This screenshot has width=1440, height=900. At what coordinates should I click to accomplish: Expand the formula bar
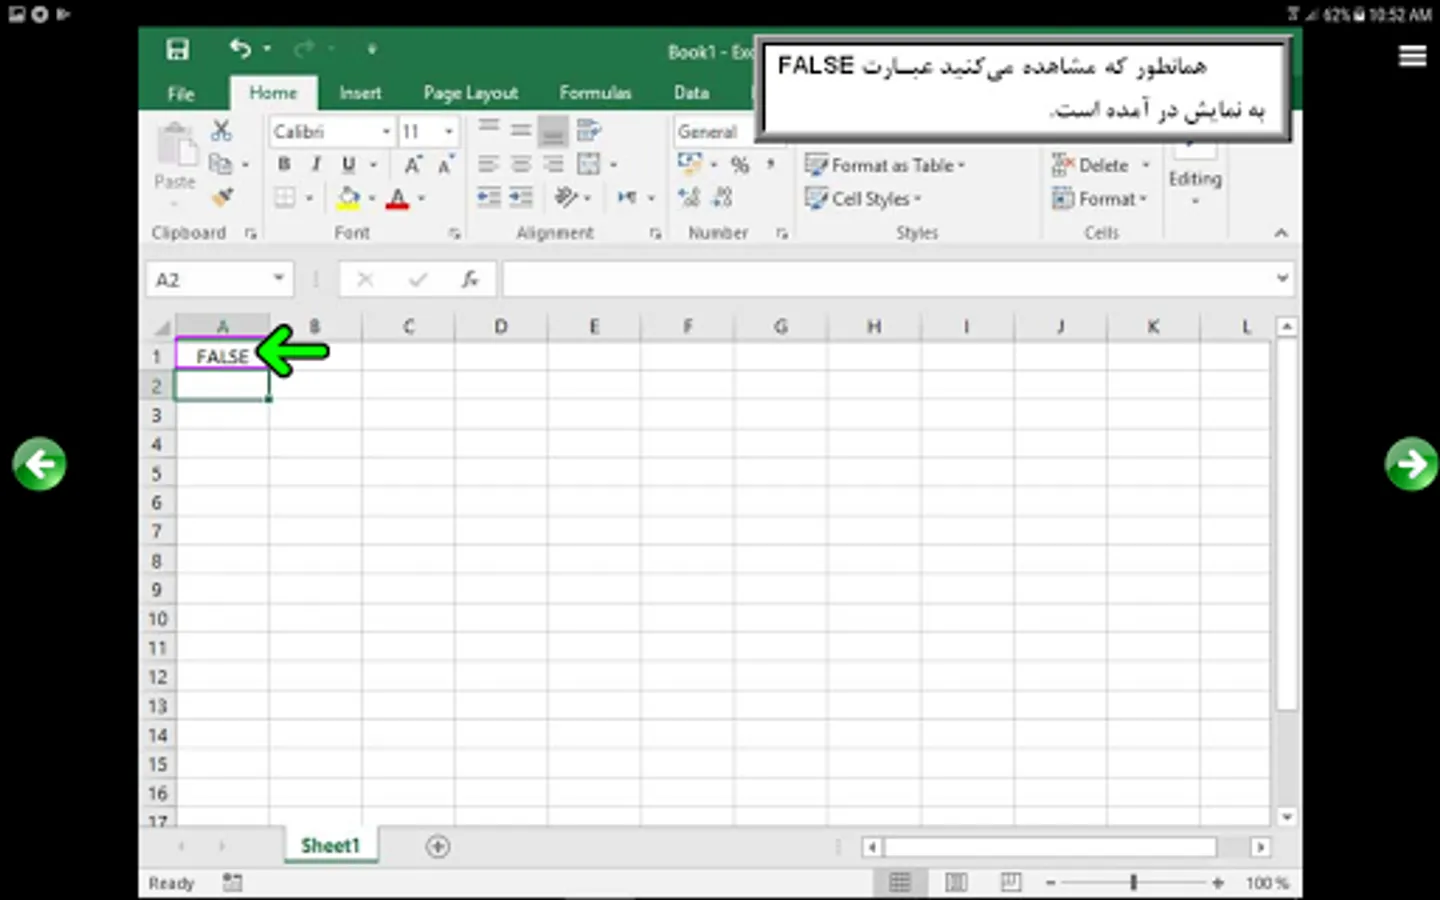click(1282, 278)
